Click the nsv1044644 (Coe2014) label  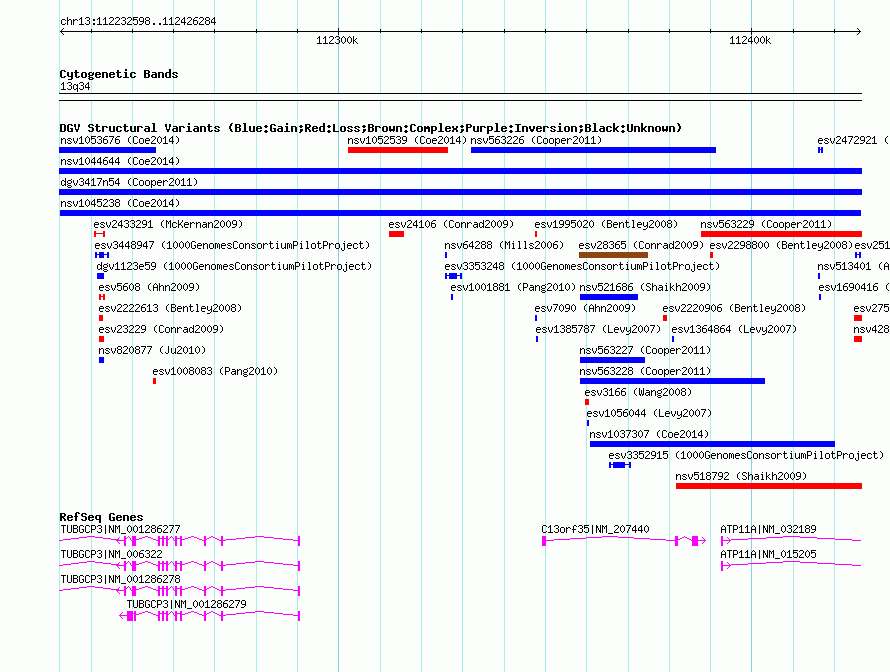point(120,161)
